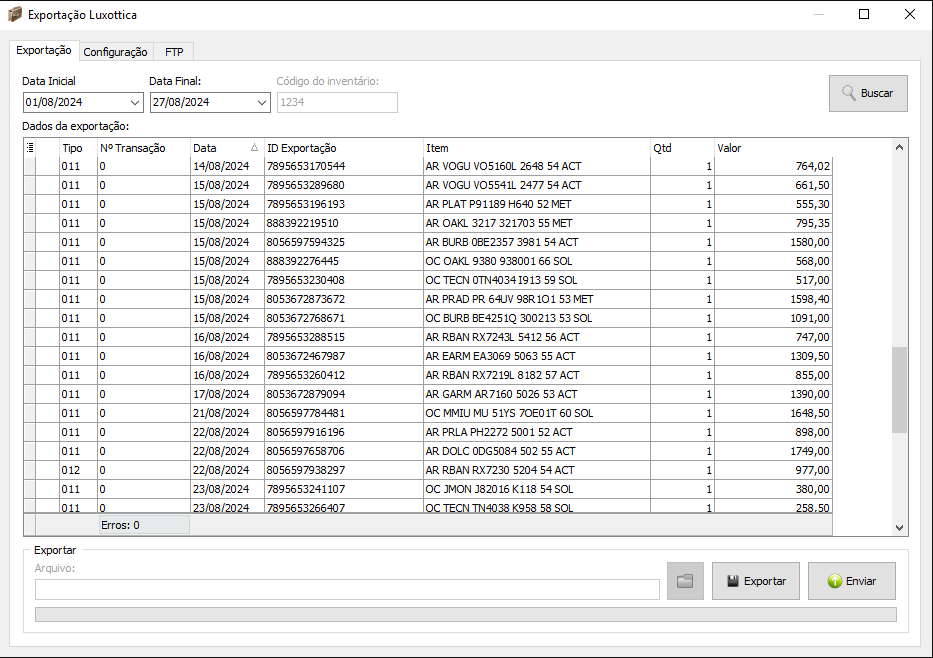Select ID 888392276445 in the grid
The image size is (933, 658).
(x=343, y=261)
